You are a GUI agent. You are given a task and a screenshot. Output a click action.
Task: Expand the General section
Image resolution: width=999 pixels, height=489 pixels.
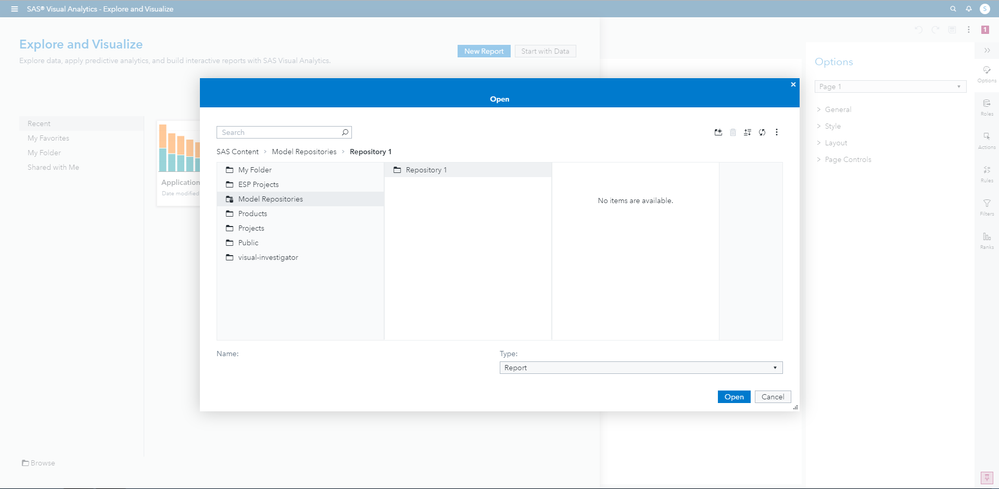(834, 110)
